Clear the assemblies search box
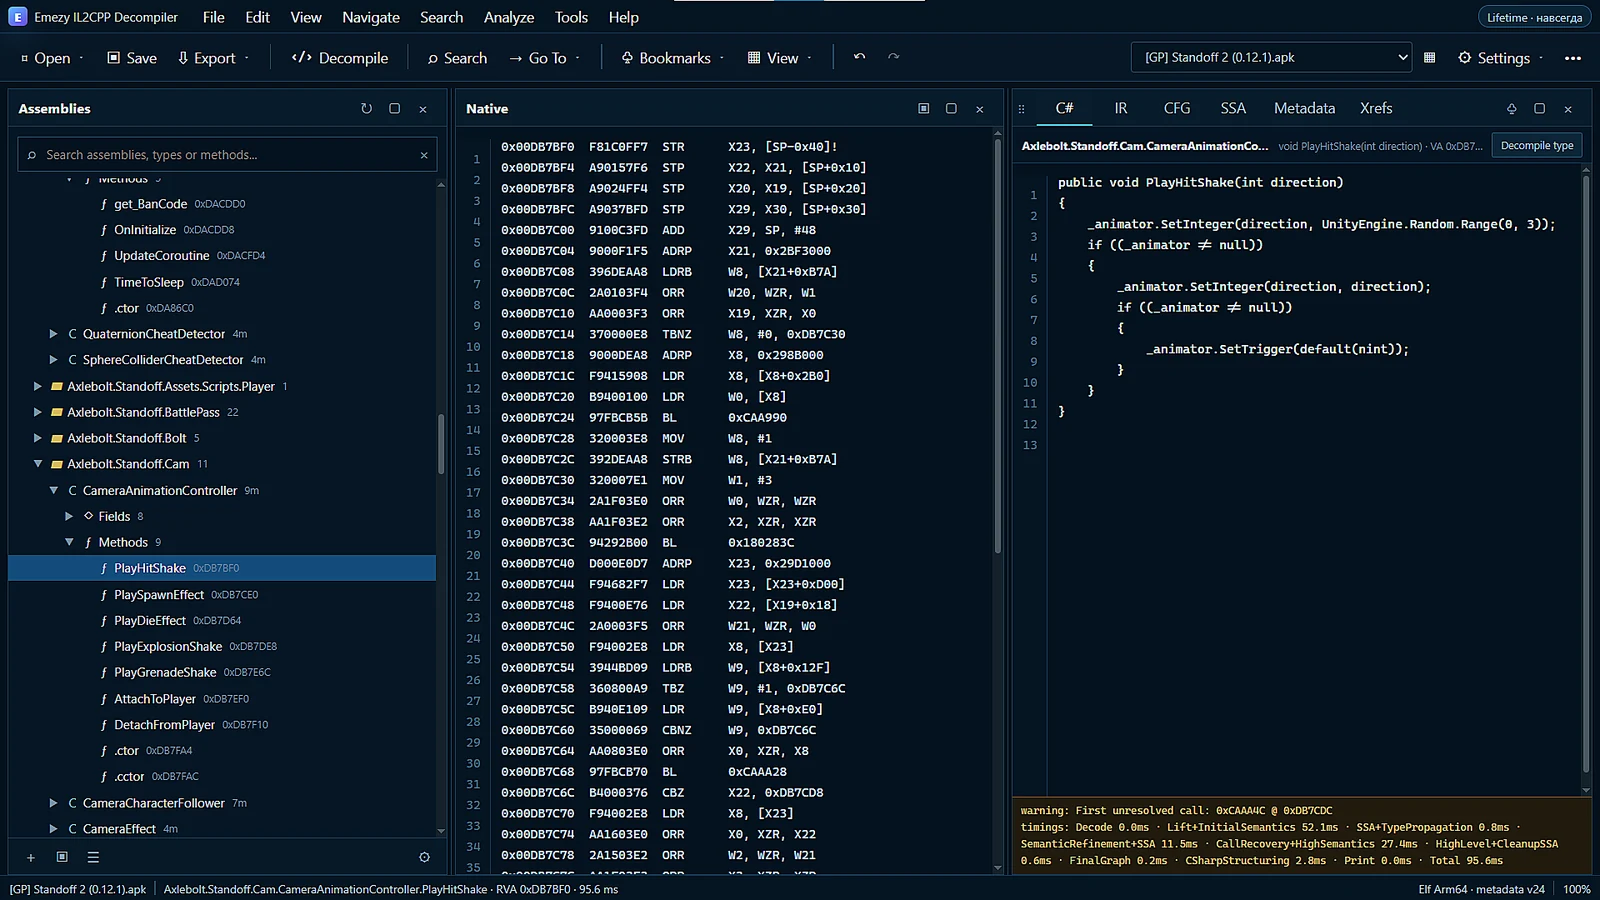 point(424,155)
